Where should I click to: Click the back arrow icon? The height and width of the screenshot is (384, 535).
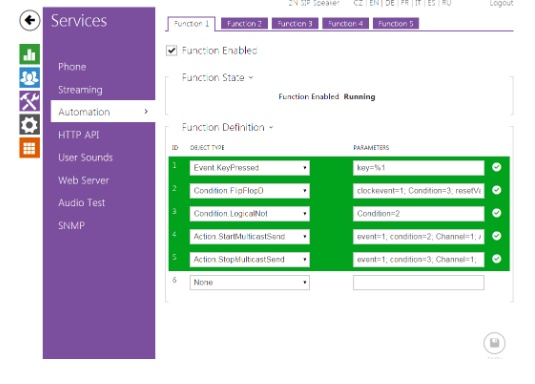(30, 20)
